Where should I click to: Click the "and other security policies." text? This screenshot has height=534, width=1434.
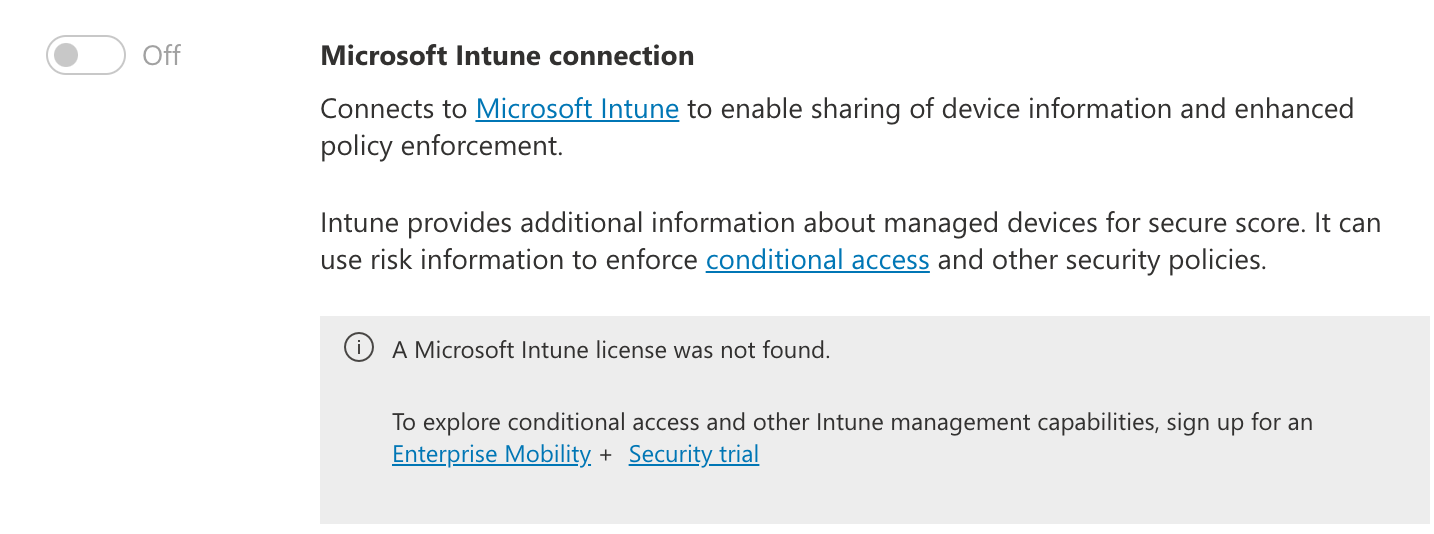[1102, 260]
